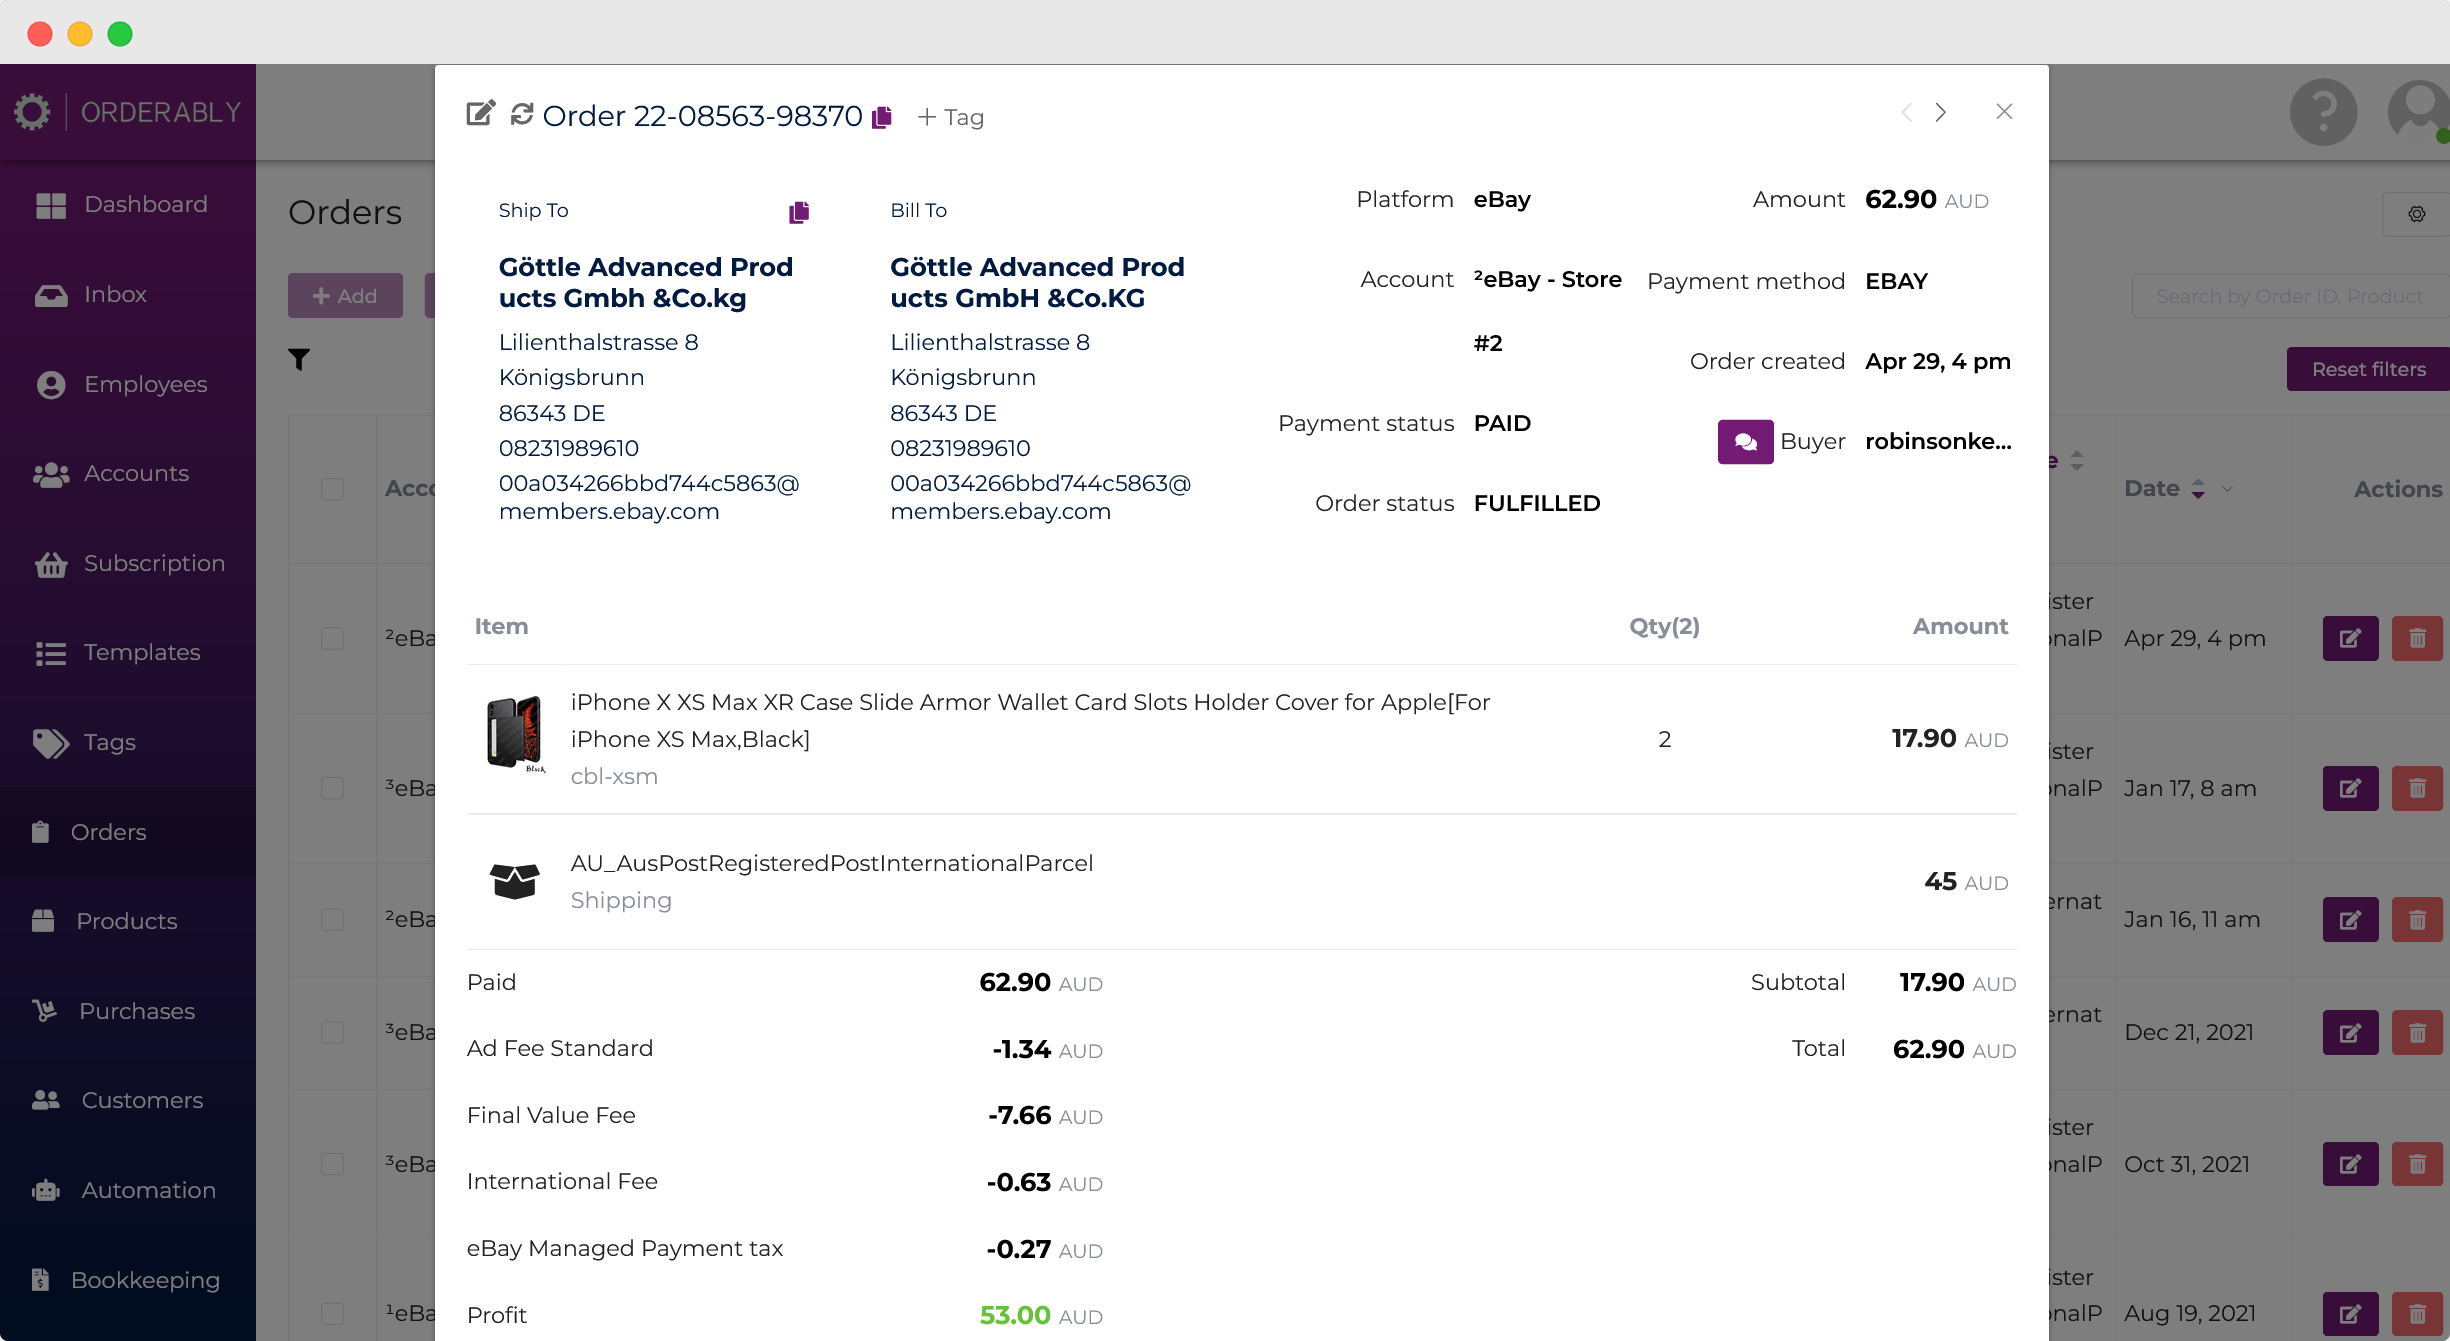
Task: Click the Orderably gear logo
Action: [x=32, y=111]
